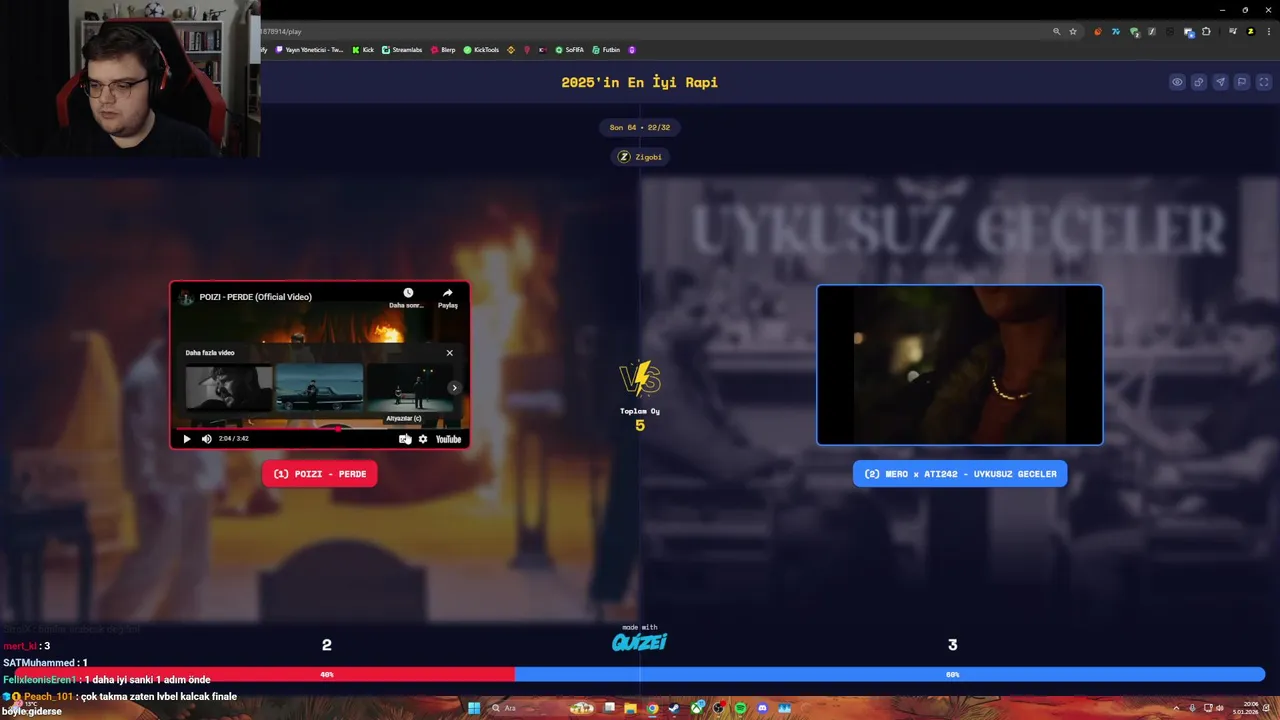Open the SoFIFA bookmark
The image size is (1280, 720).
pyautogui.click(x=570, y=50)
